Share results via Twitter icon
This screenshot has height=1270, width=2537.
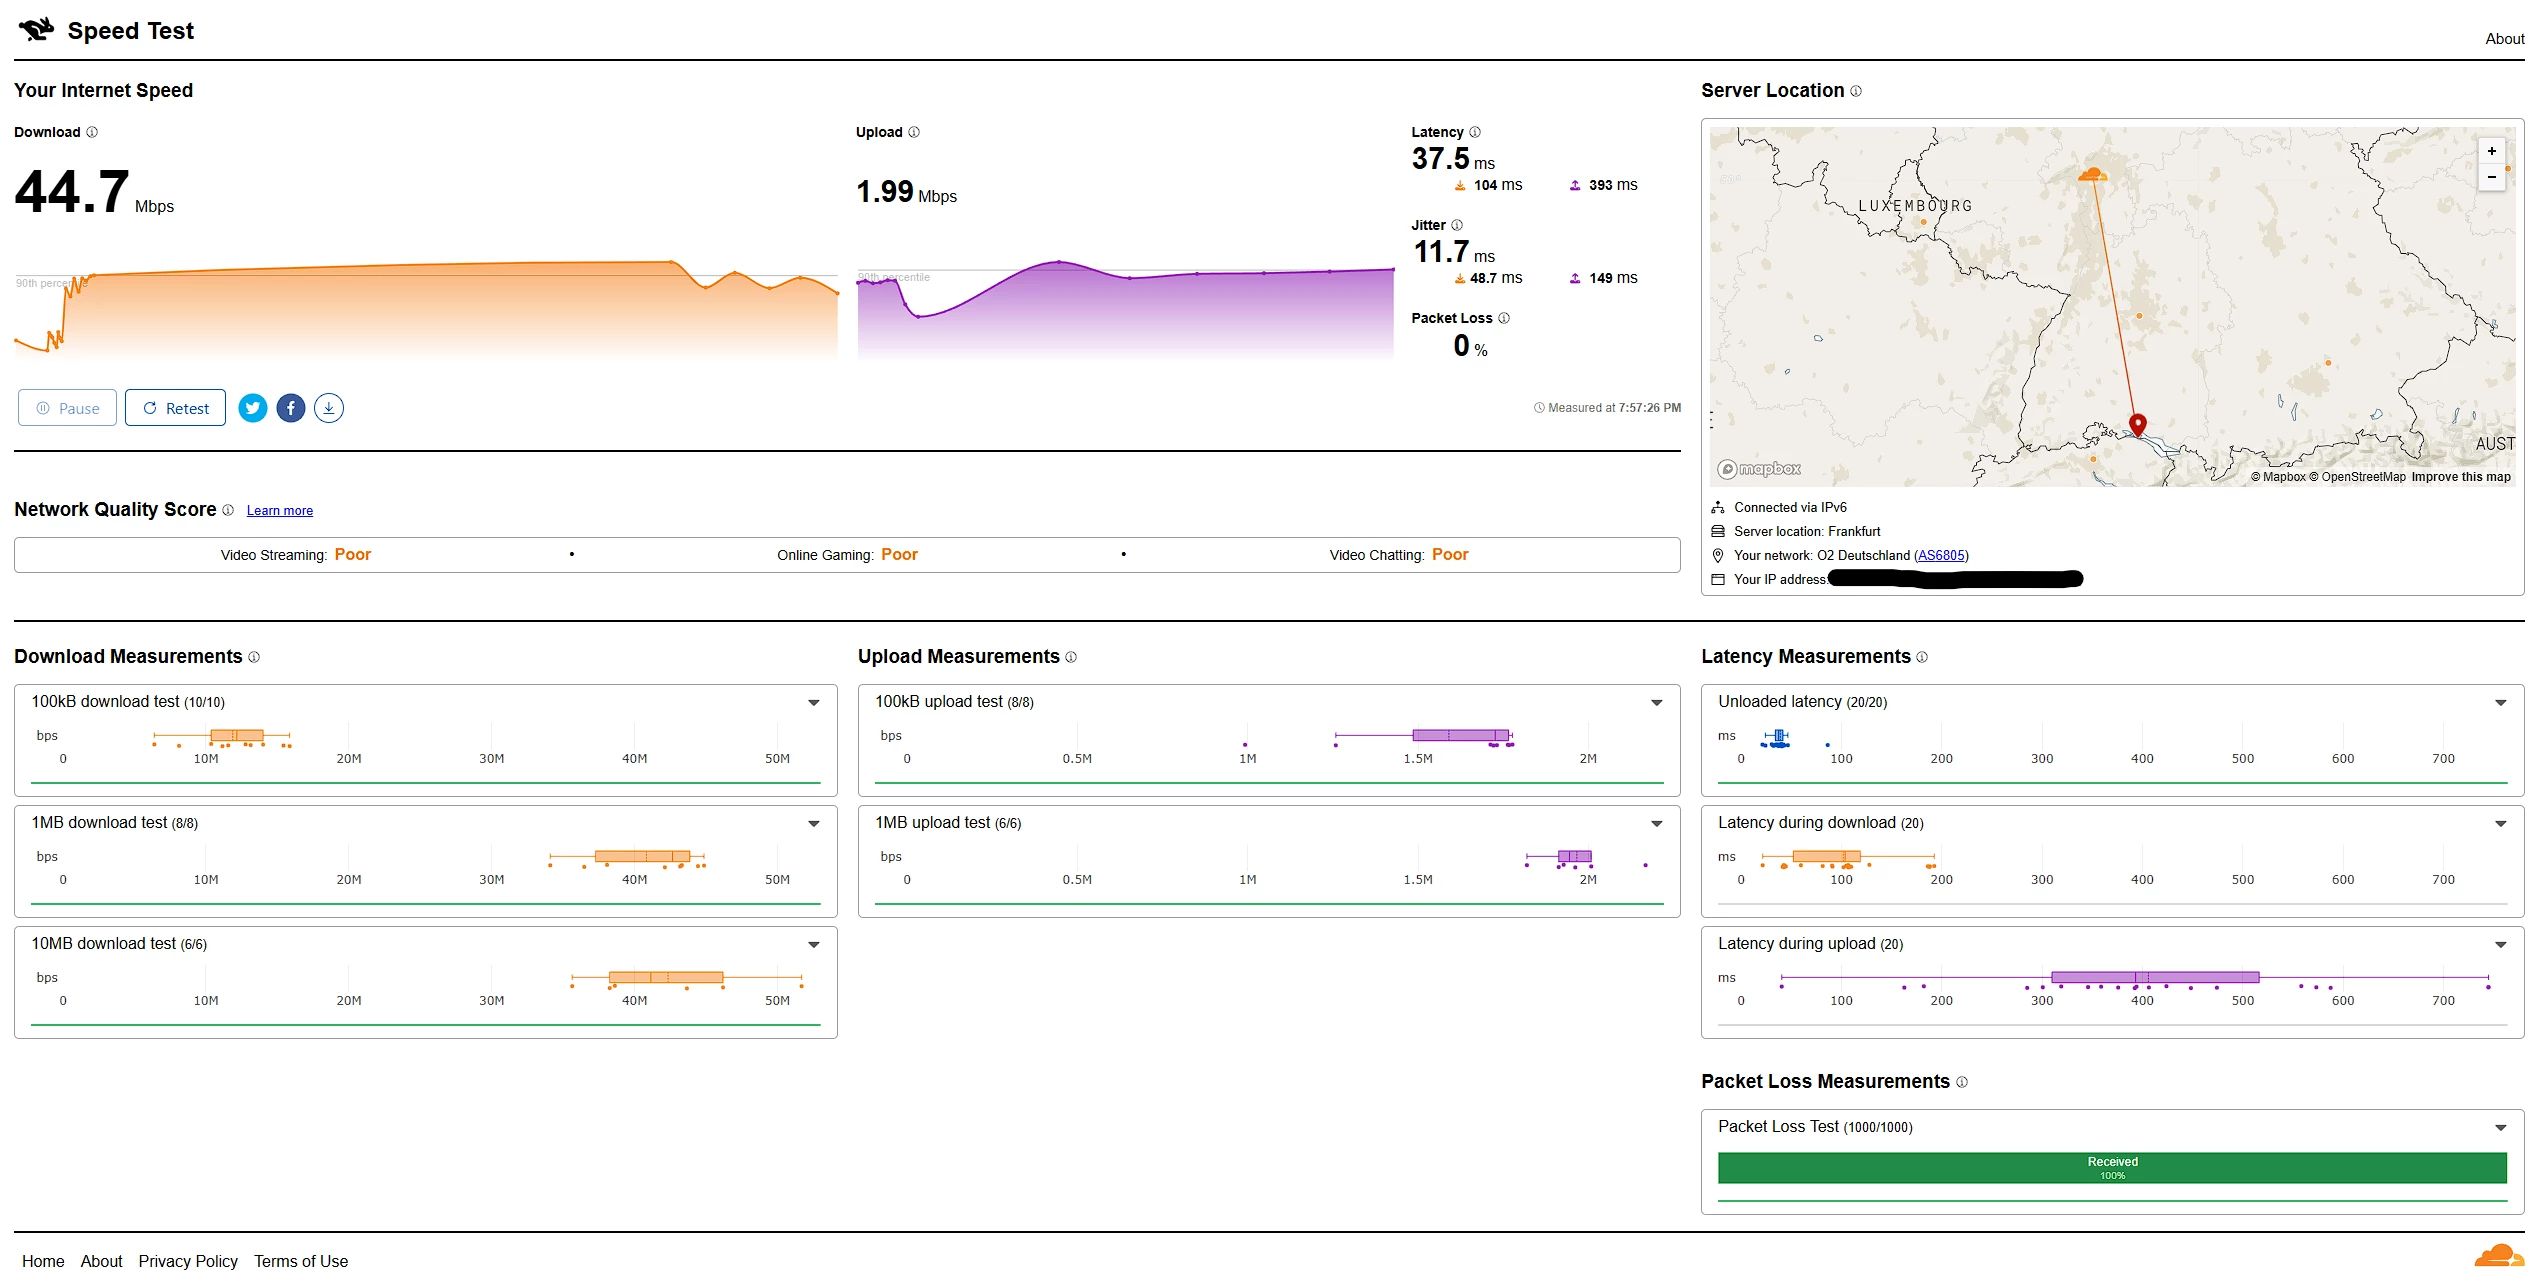253,408
